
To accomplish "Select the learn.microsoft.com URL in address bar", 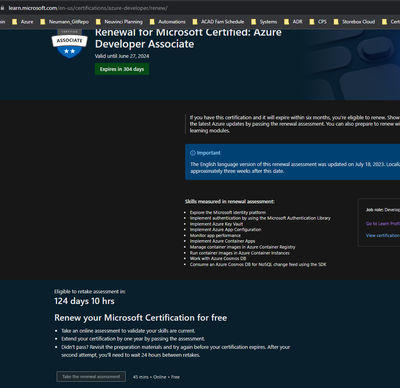I will (x=88, y=8).
